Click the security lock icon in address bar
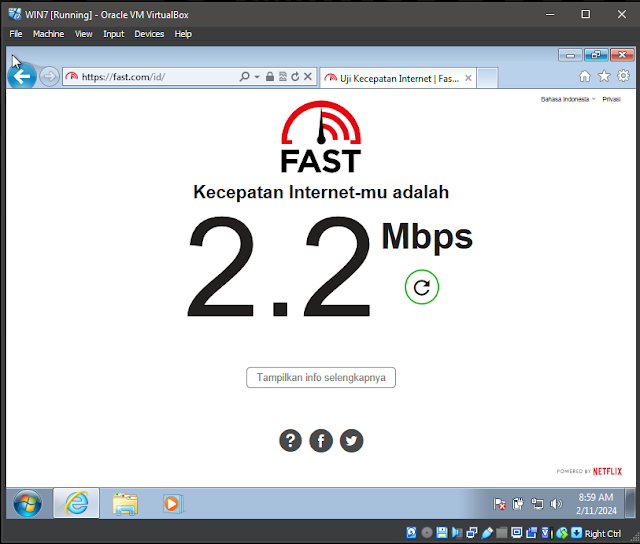This screenshot has width=640, height=544. click(x=270, y=76)
